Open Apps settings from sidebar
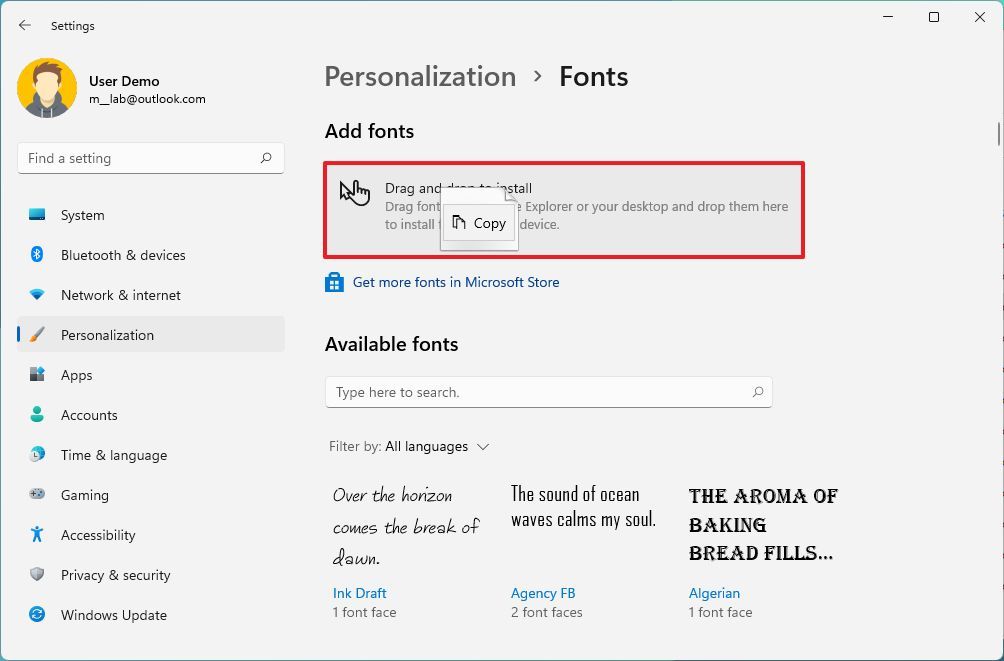This screenshot has width=1004, height=661. 75,375
